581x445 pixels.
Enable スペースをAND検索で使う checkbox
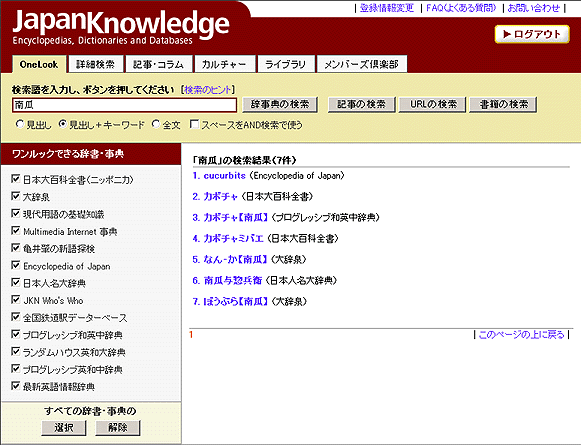click(x=194, y=124)
